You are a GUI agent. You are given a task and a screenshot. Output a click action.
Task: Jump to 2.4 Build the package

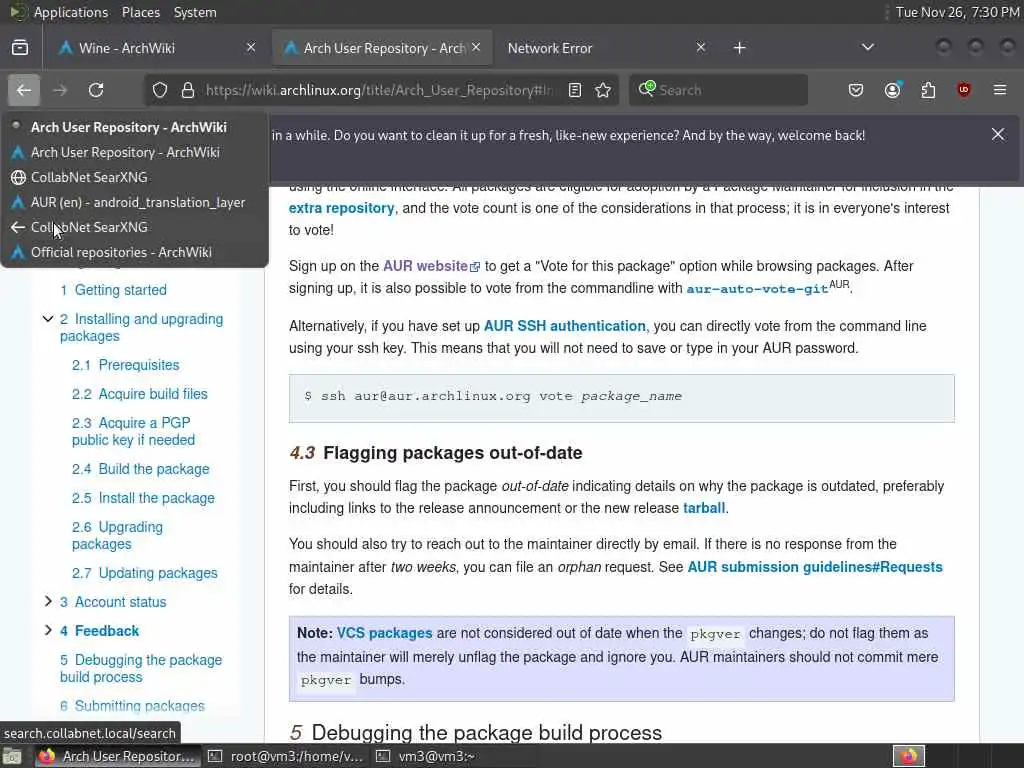[140, 469]
